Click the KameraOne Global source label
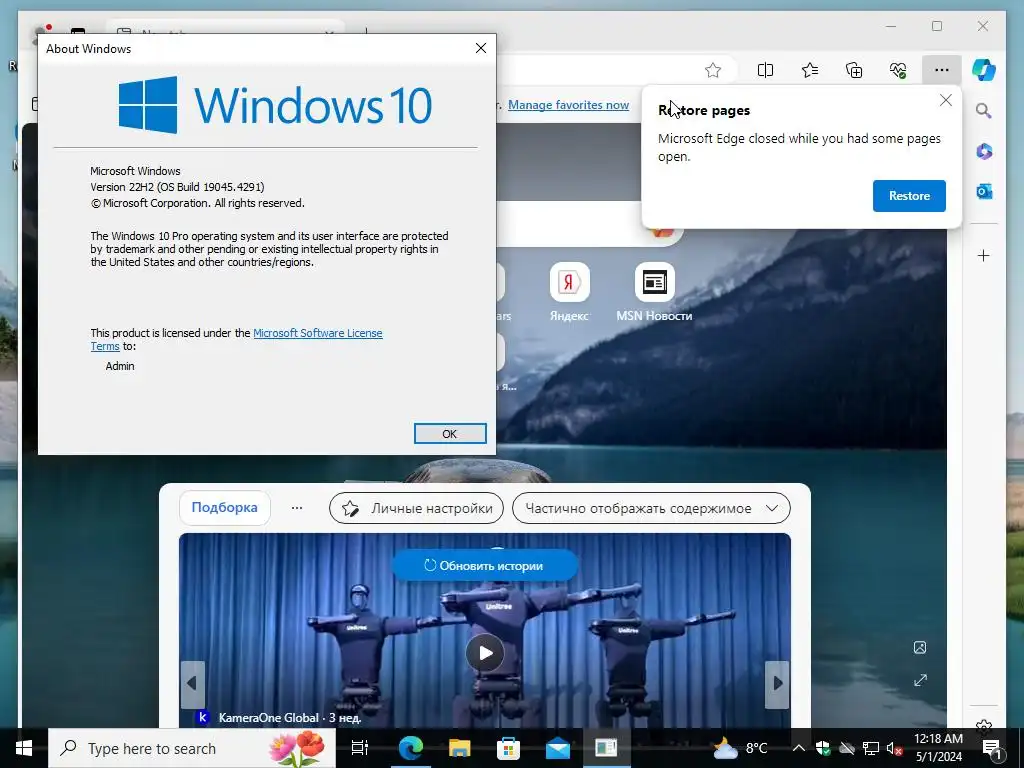The height and width of the screenshot is (768, 1024). point(268,718)
